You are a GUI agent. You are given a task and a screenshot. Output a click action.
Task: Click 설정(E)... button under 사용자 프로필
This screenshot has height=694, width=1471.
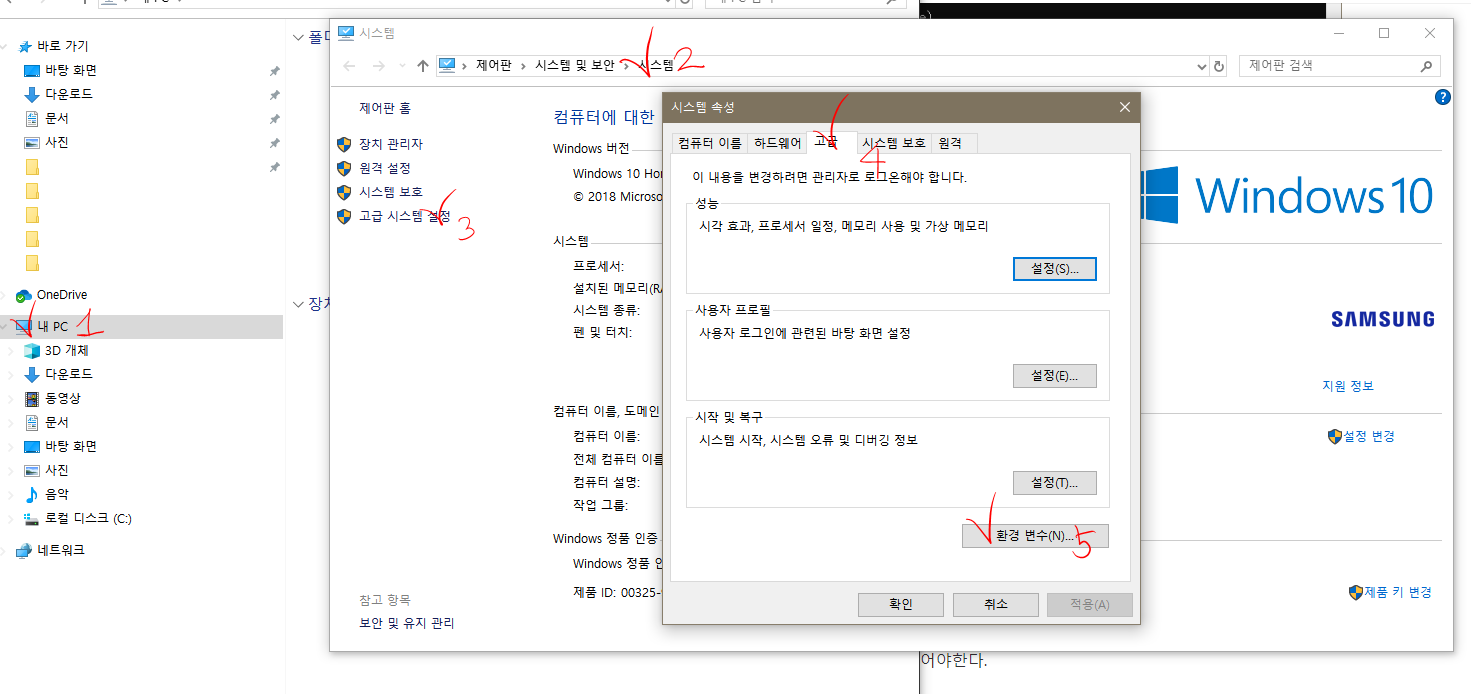[1055, 376]
